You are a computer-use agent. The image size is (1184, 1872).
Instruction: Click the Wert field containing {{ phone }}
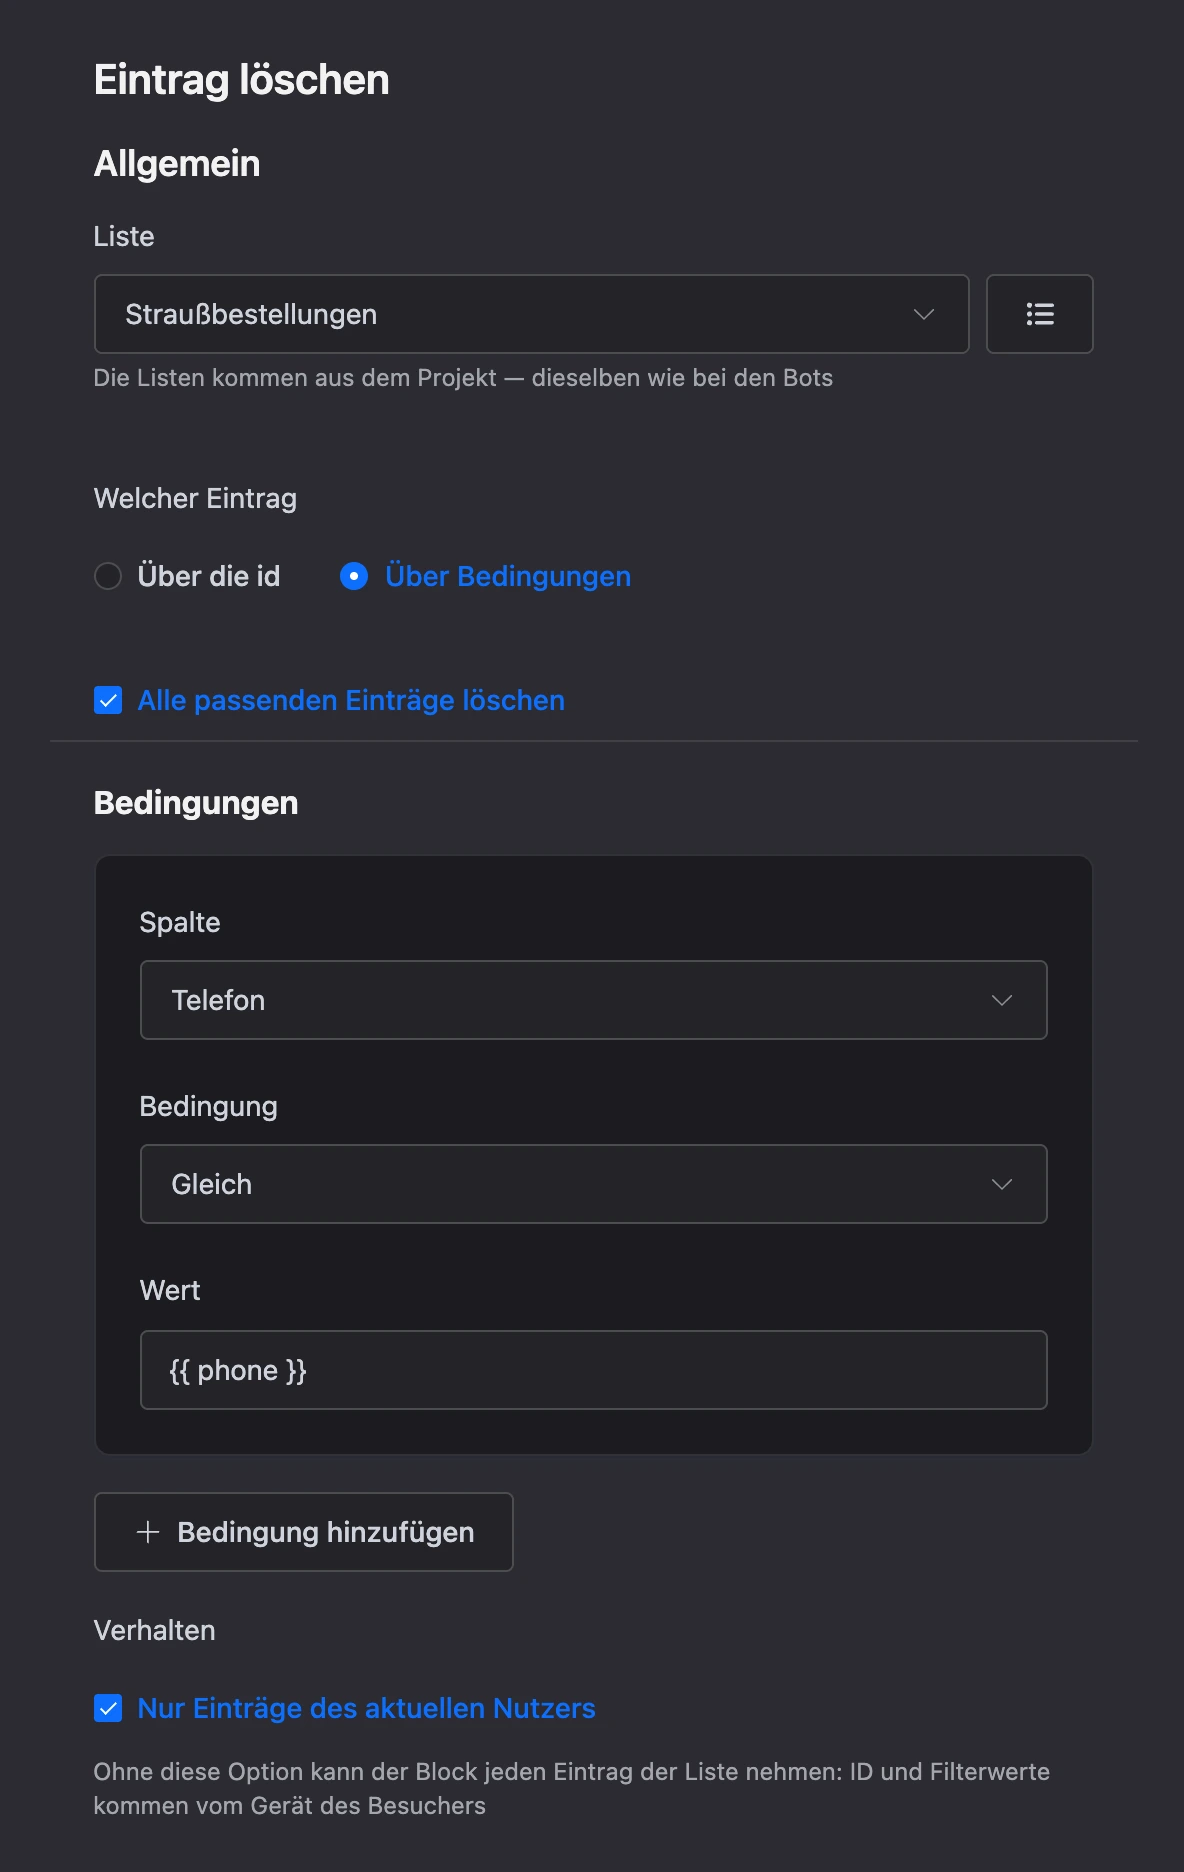click(593, 1370)
